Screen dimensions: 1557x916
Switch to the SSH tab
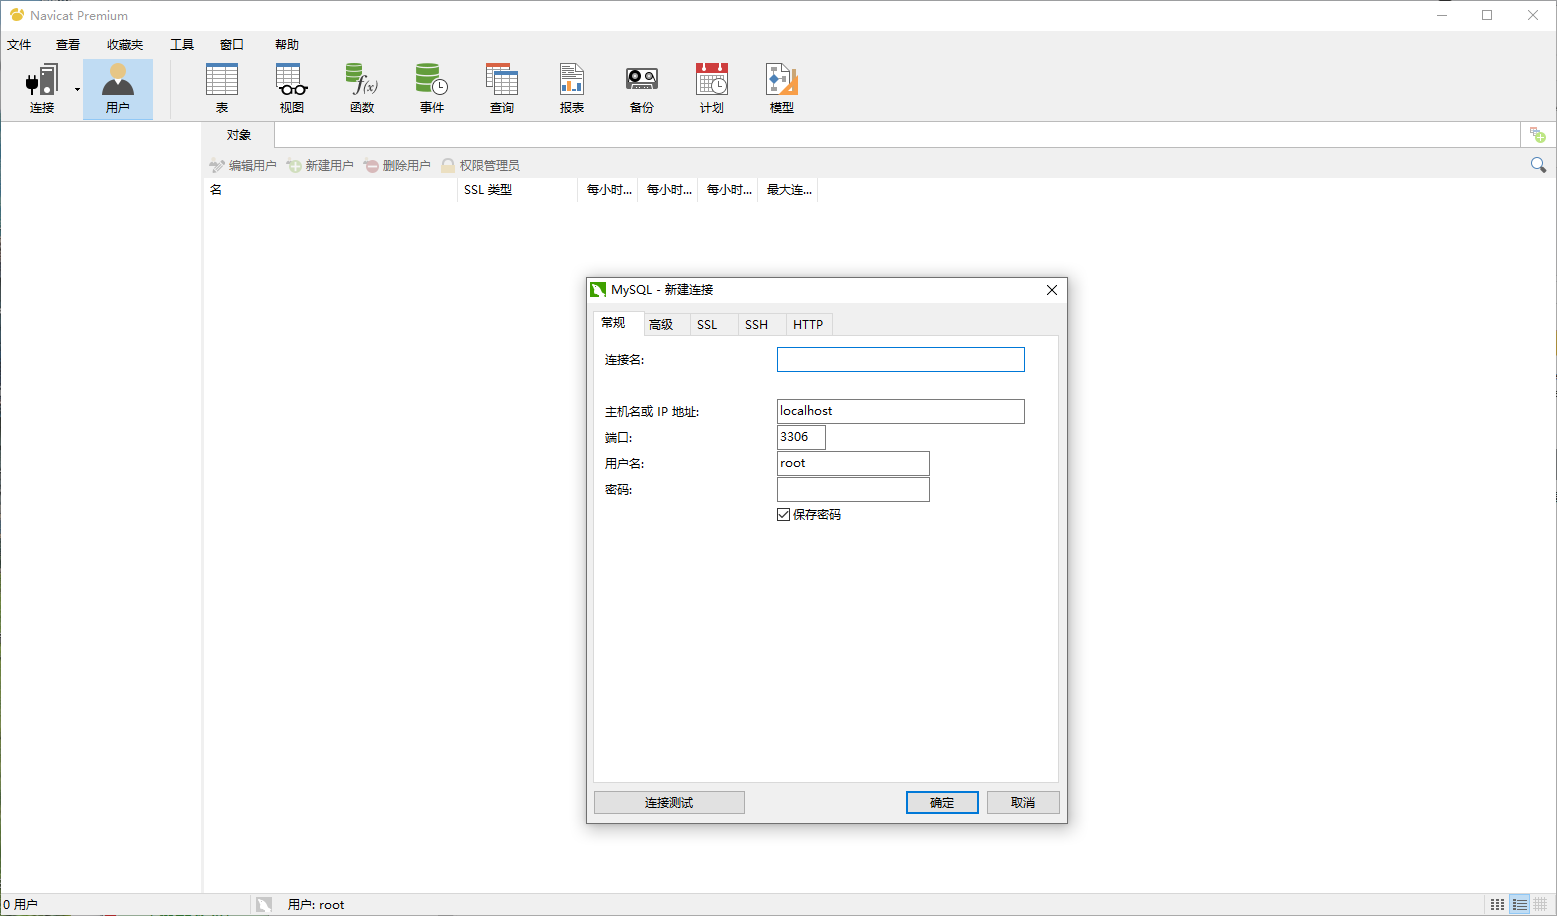[756, 325]
